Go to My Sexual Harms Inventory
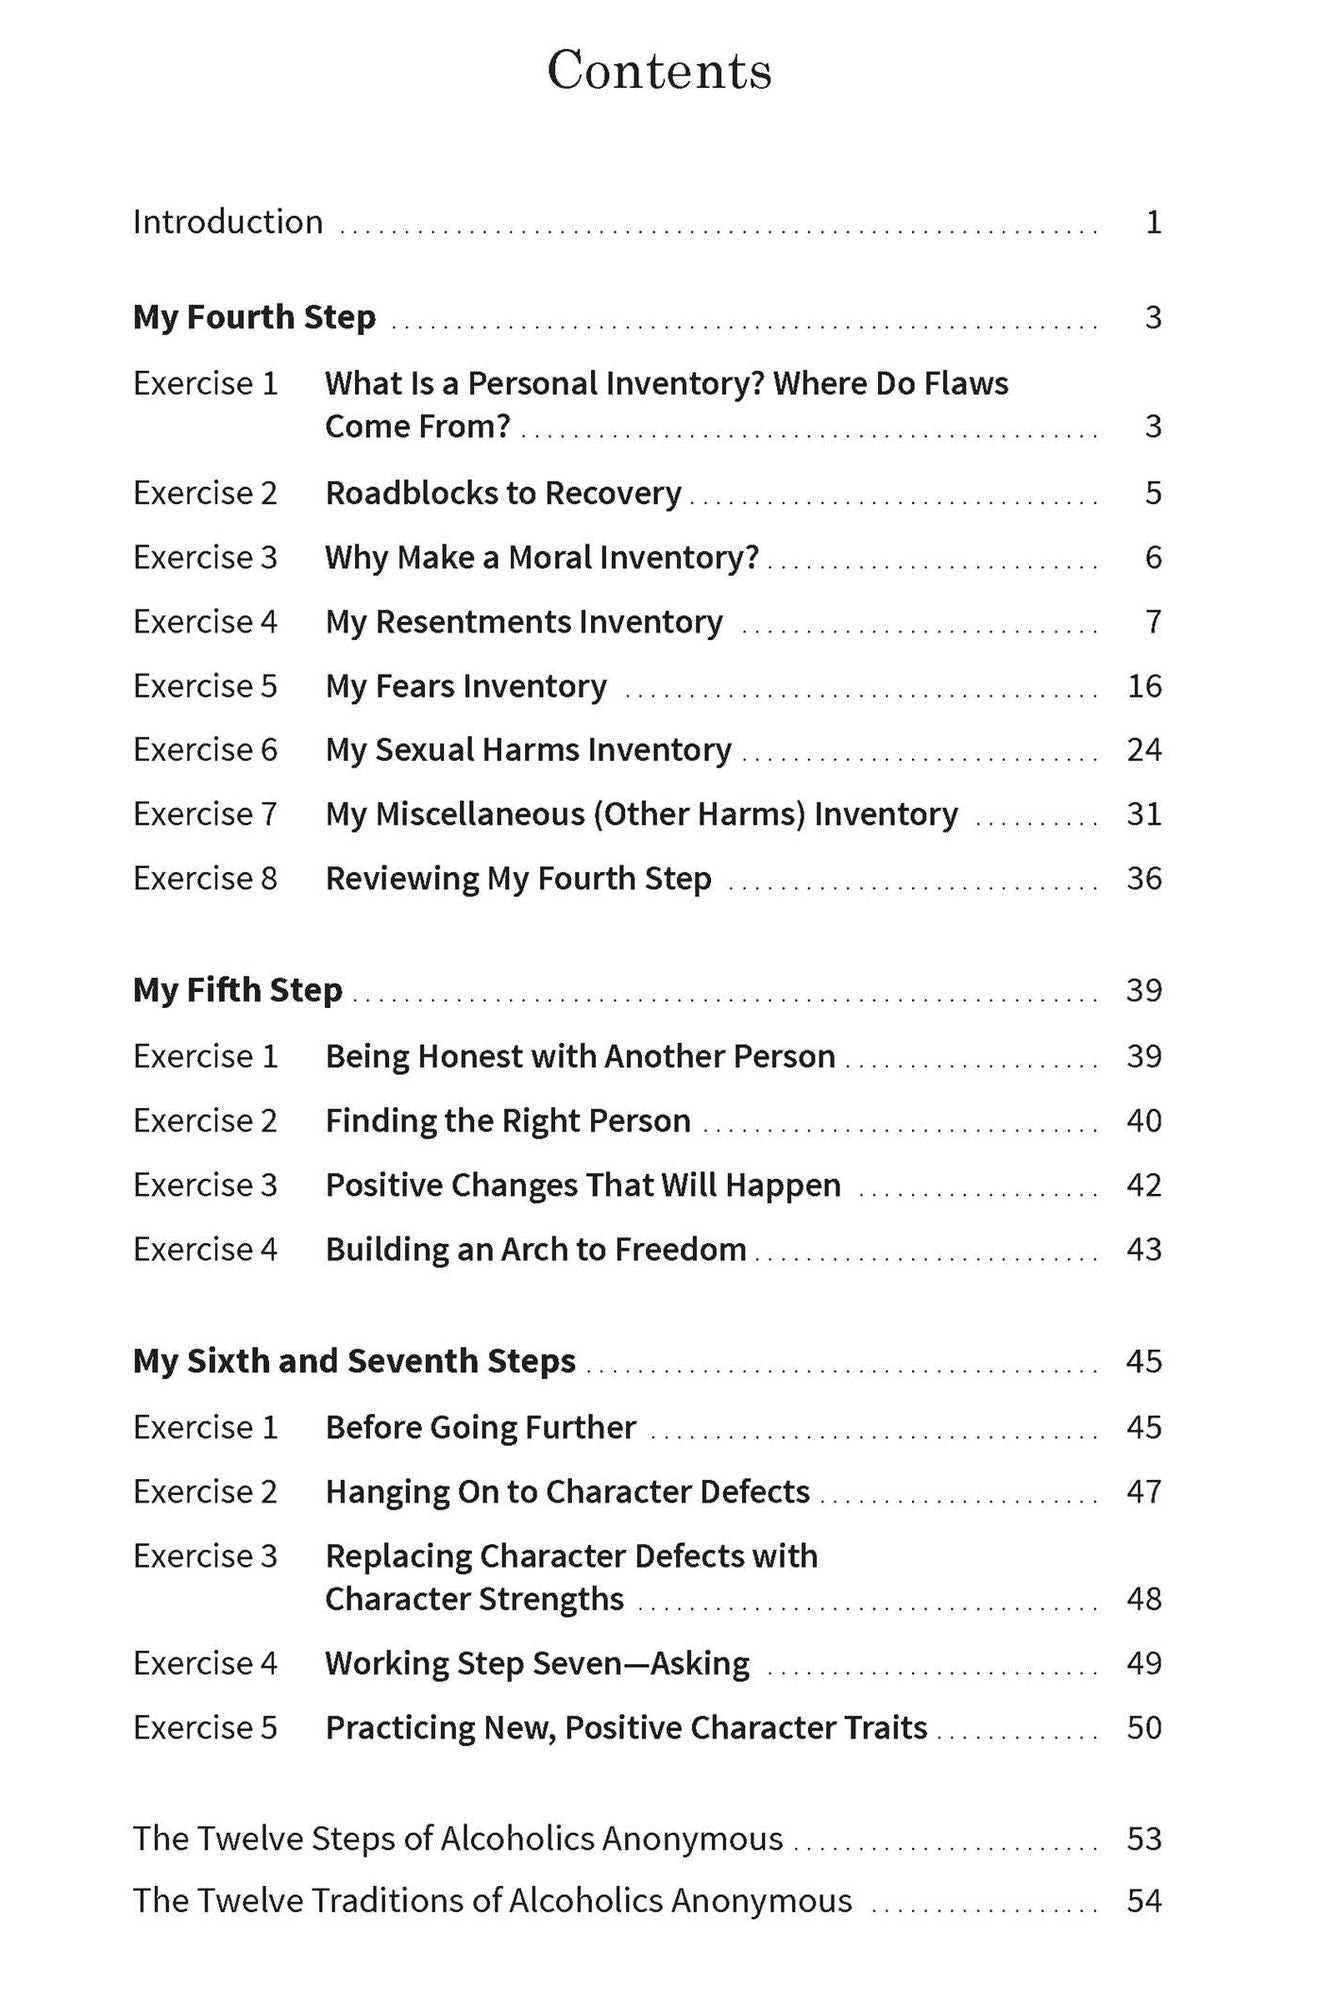 pos(528,750)
